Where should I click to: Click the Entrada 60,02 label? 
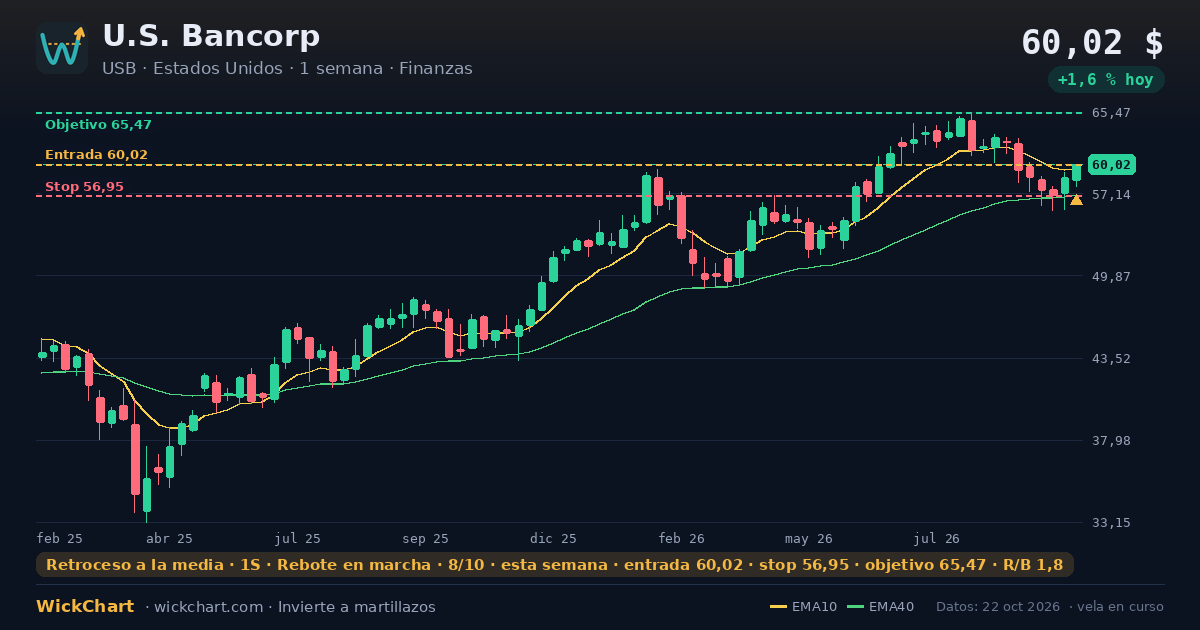(96, 155)
